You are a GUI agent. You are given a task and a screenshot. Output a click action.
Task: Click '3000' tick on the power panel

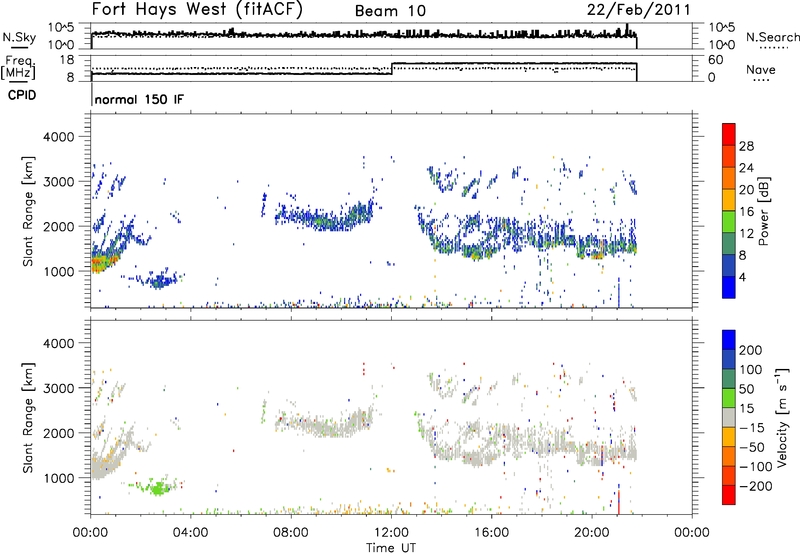(59, 182)
